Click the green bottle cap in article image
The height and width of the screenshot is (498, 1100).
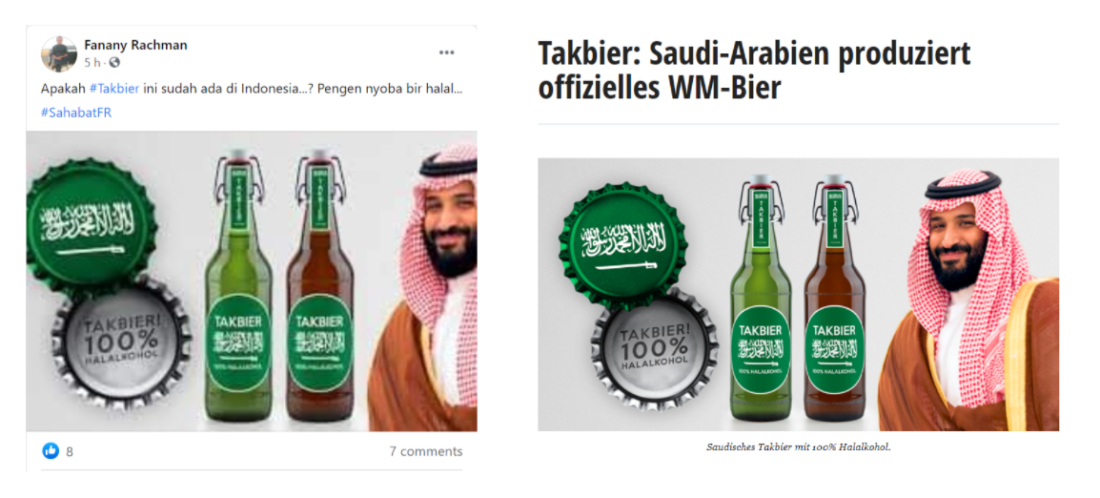[x=624, y=245]
